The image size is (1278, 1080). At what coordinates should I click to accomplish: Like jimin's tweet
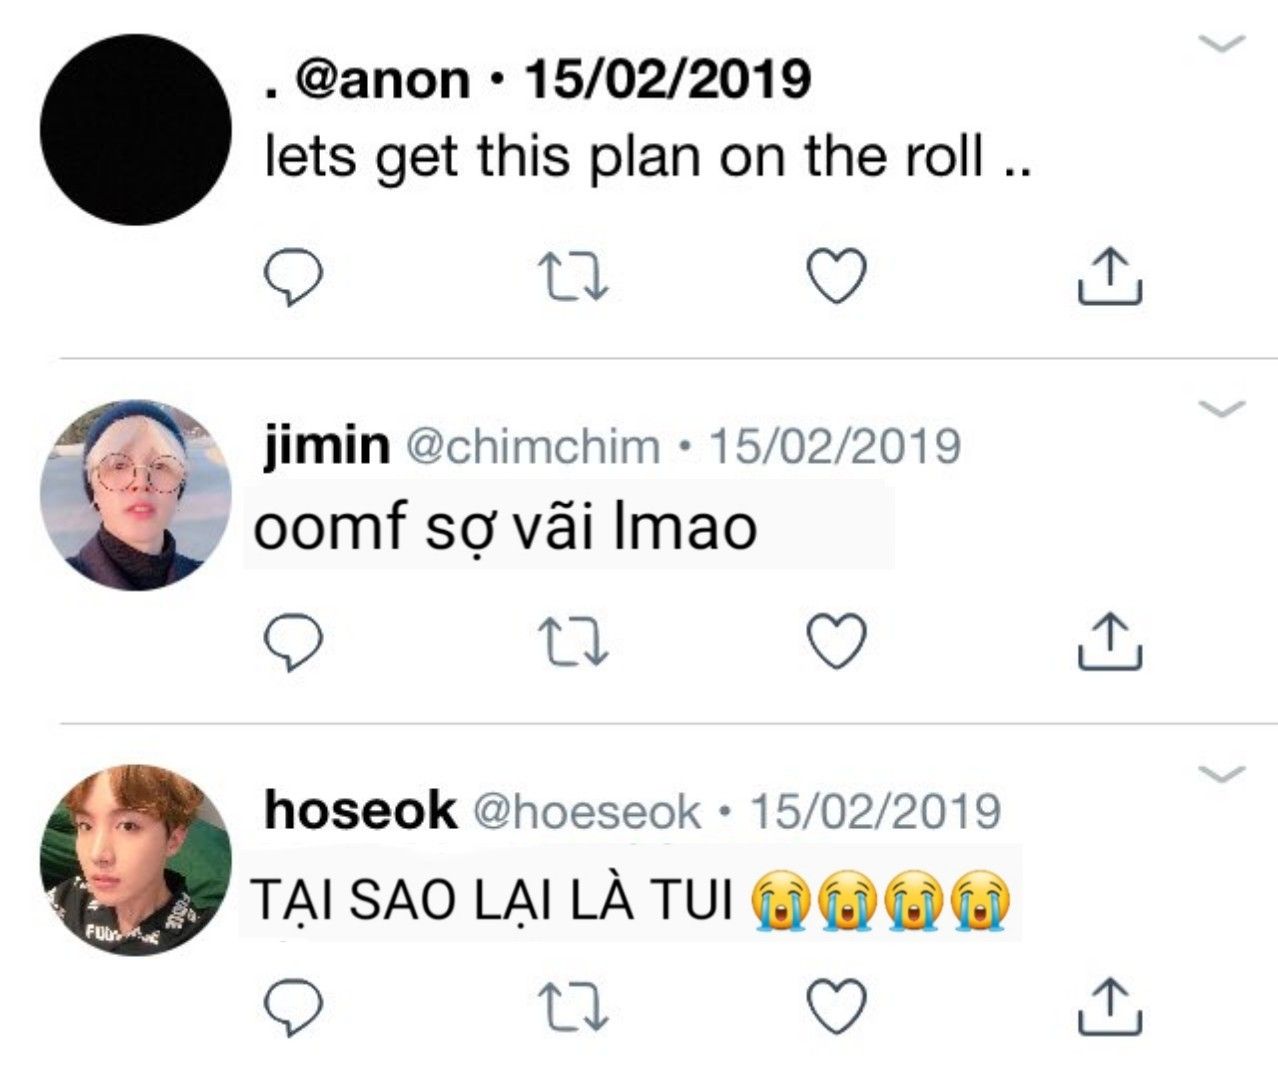click(x=836, y=642)
